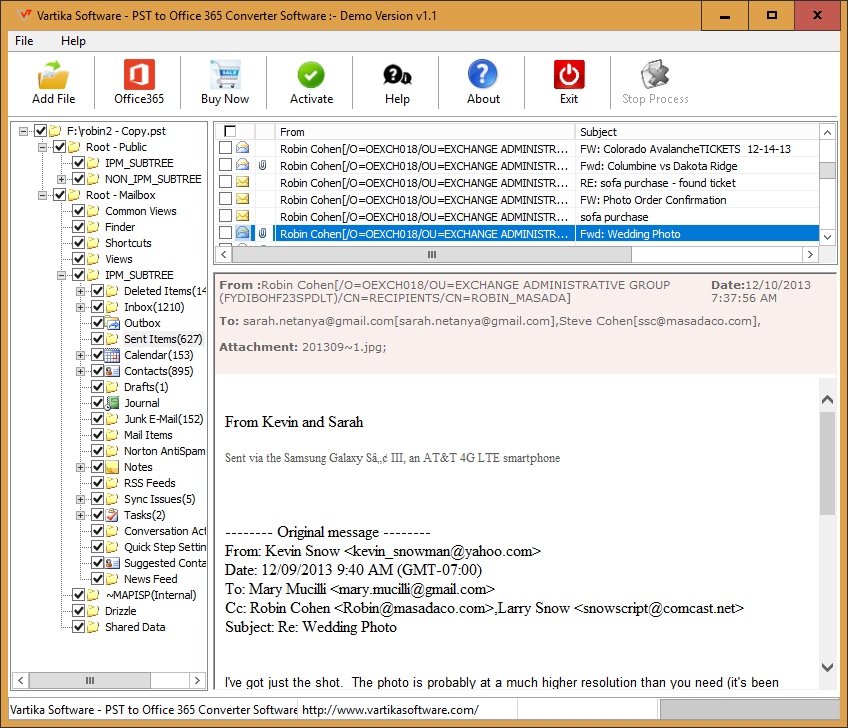Check the Colorado AvalancheTICKETS email checkbox
Viewport: 848px width, 728px height.
tap(226, 148)
